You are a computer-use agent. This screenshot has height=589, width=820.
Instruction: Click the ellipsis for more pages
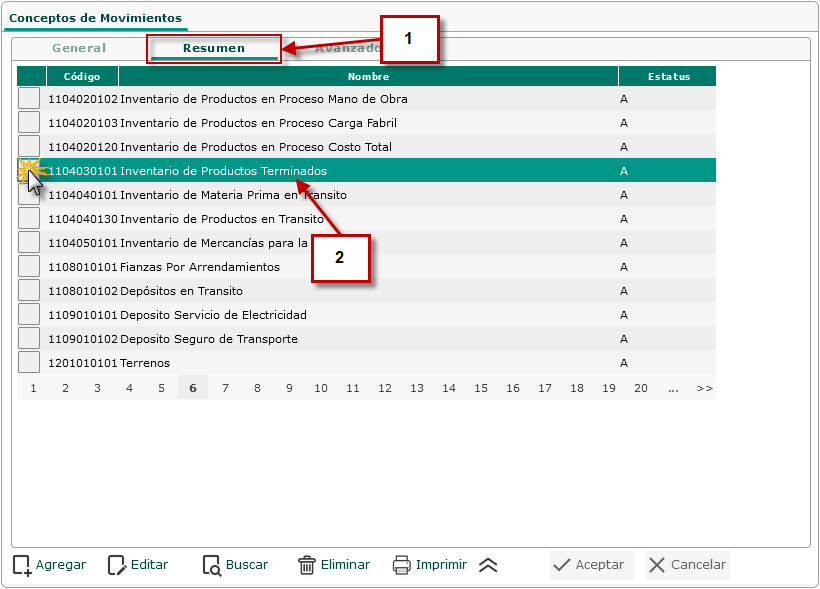(x=673, y=388)
